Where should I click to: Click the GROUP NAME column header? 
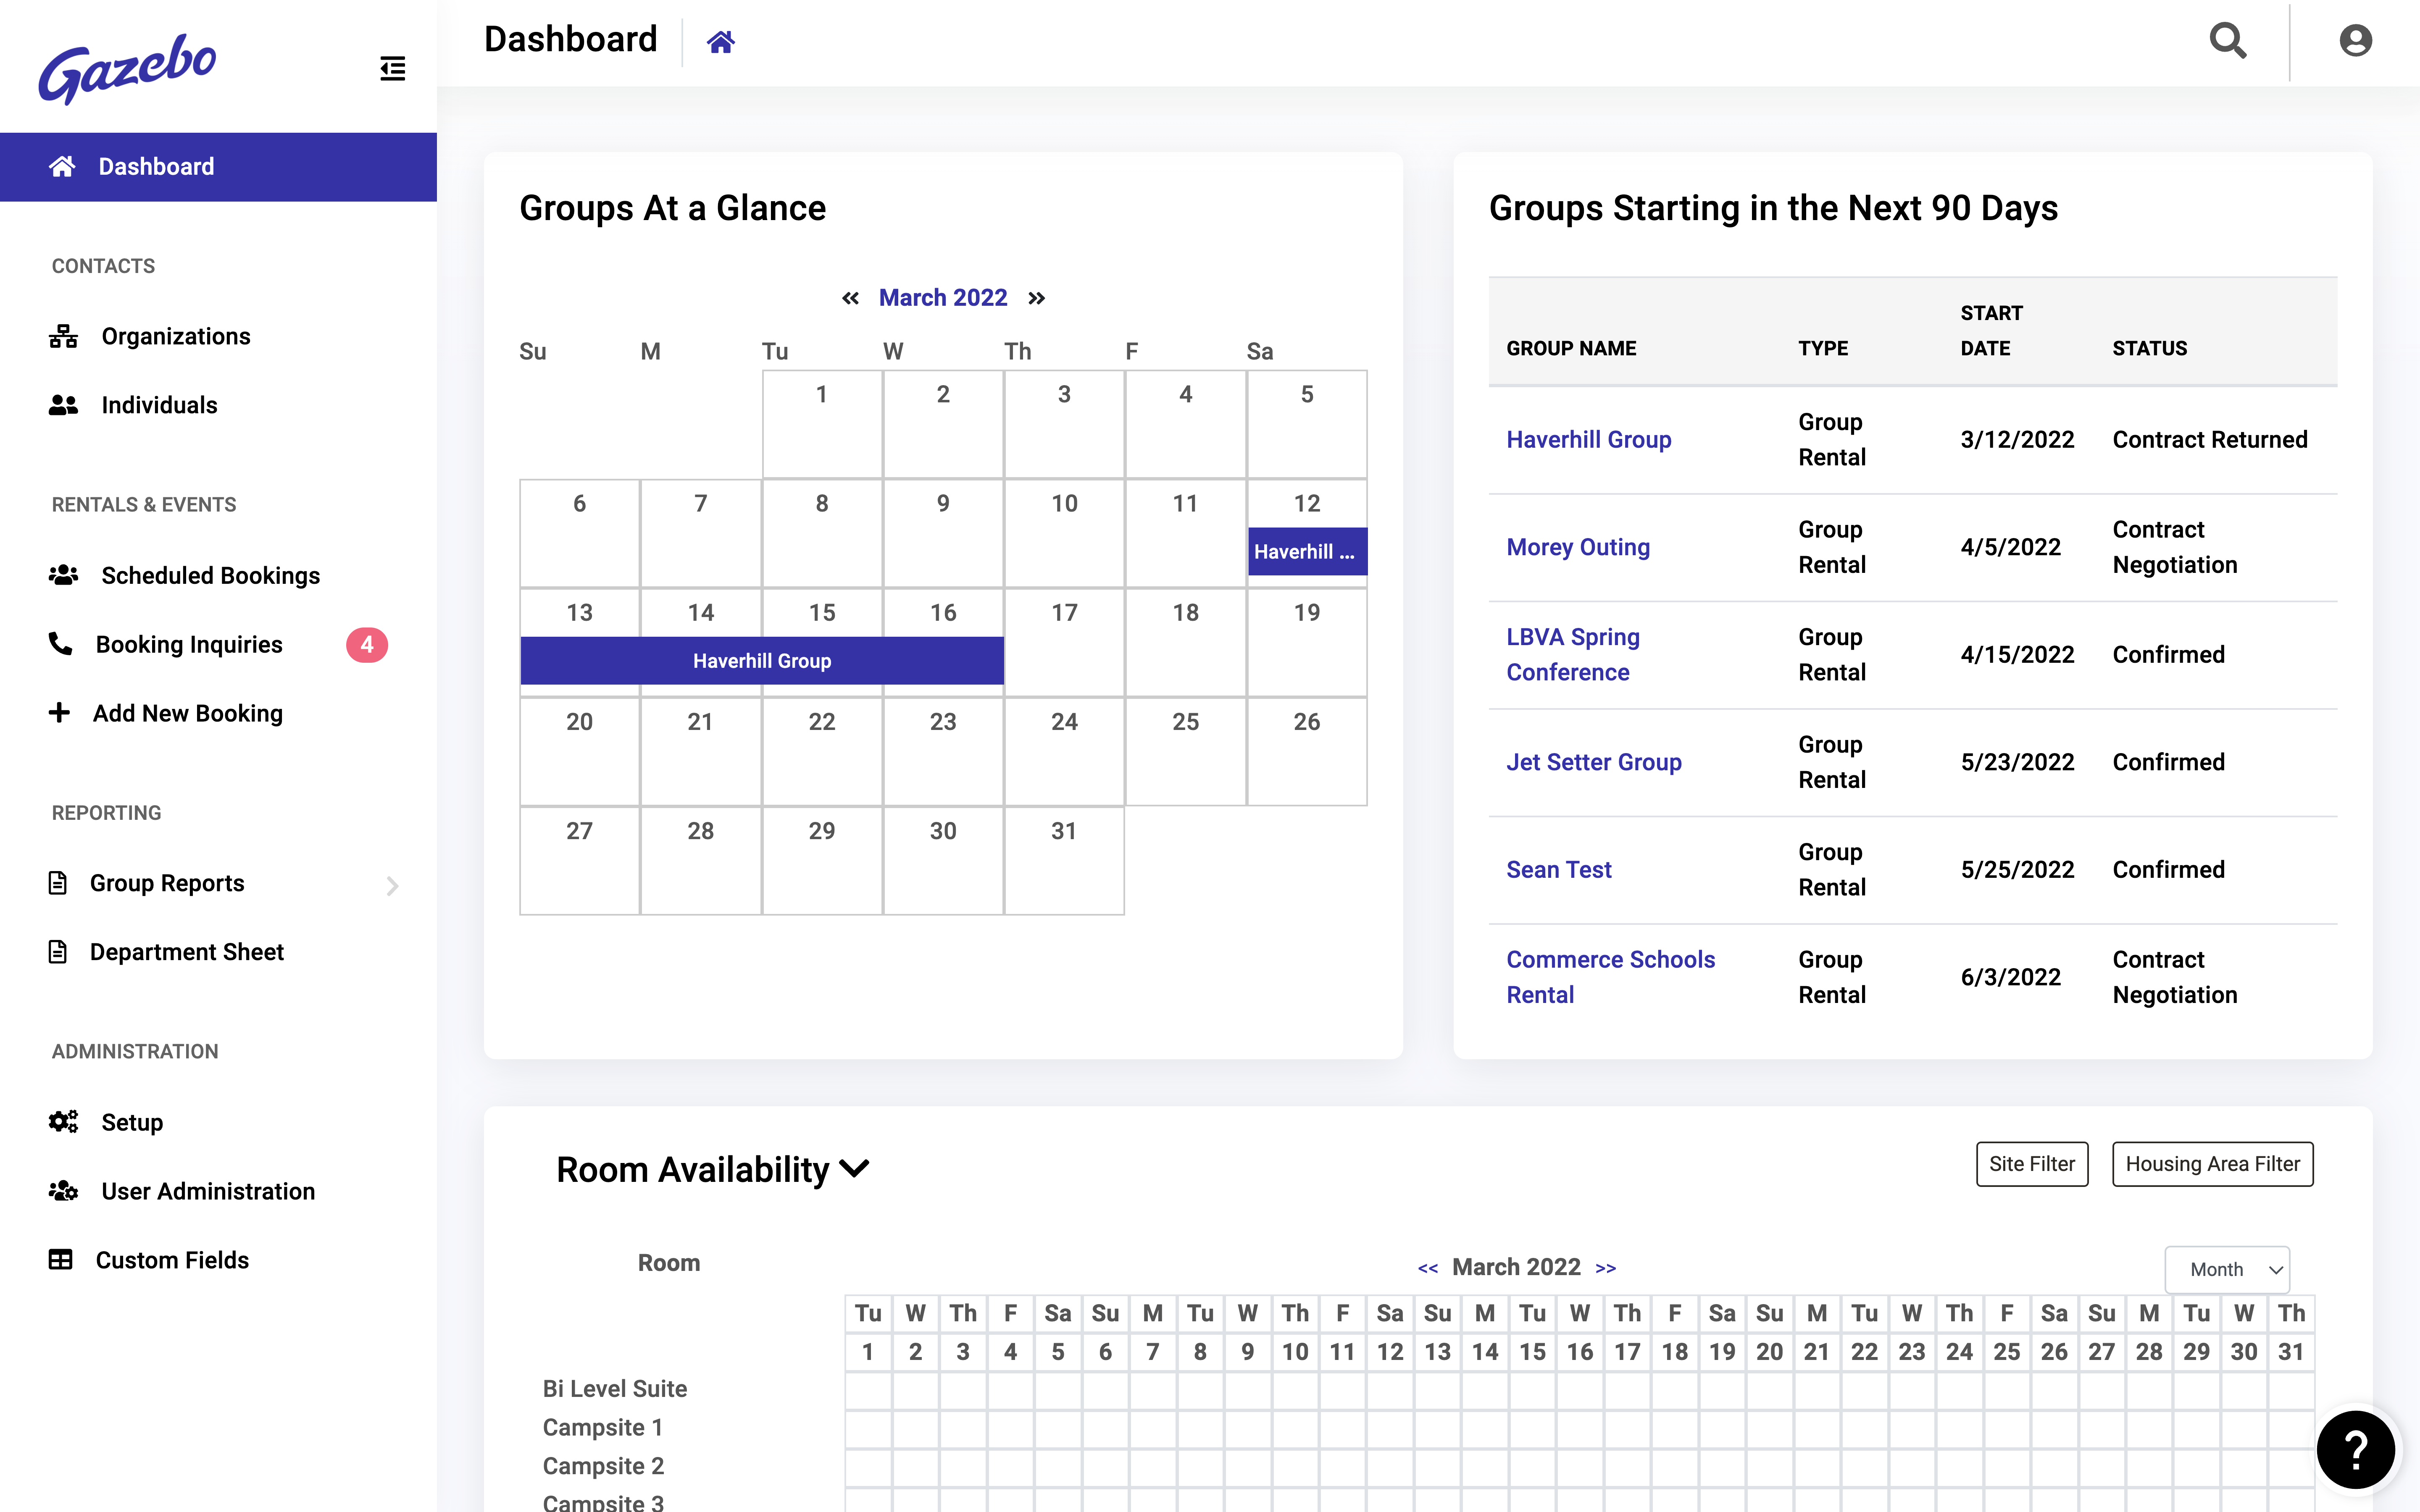[x=1571, y=348]
